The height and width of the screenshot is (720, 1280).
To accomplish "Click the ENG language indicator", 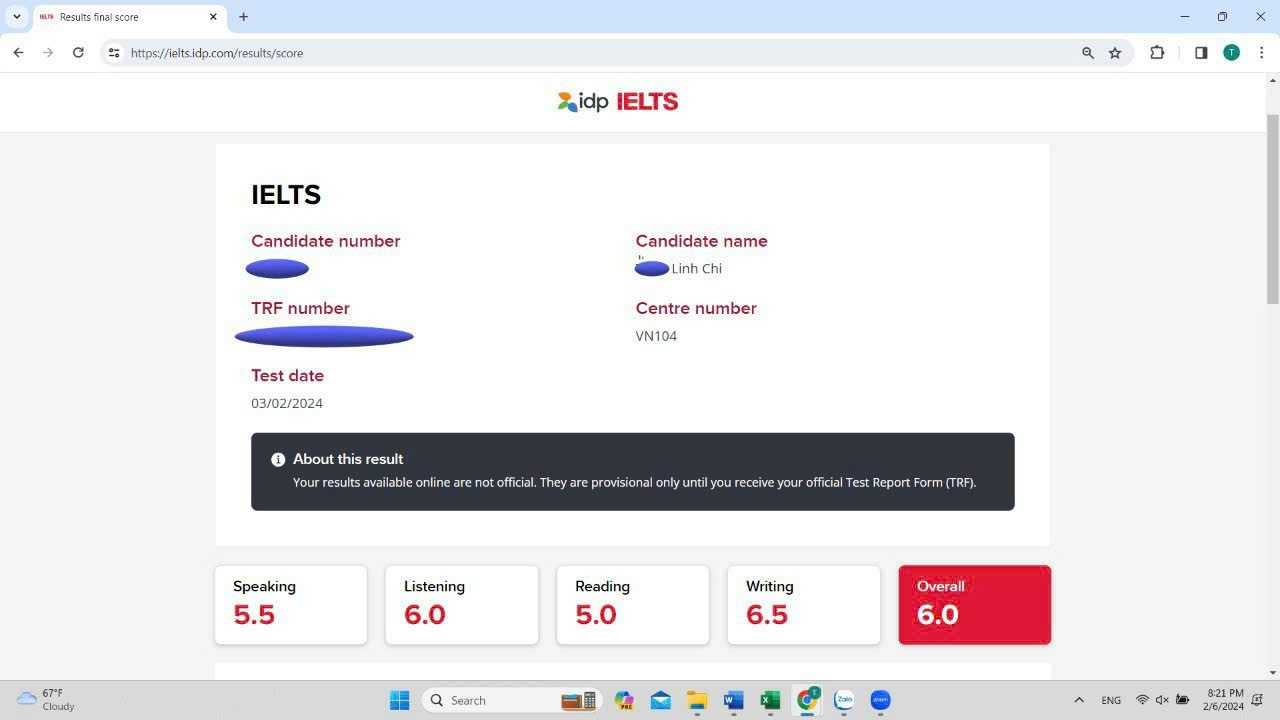I will pyautogui.click(x=1111, y=700).
